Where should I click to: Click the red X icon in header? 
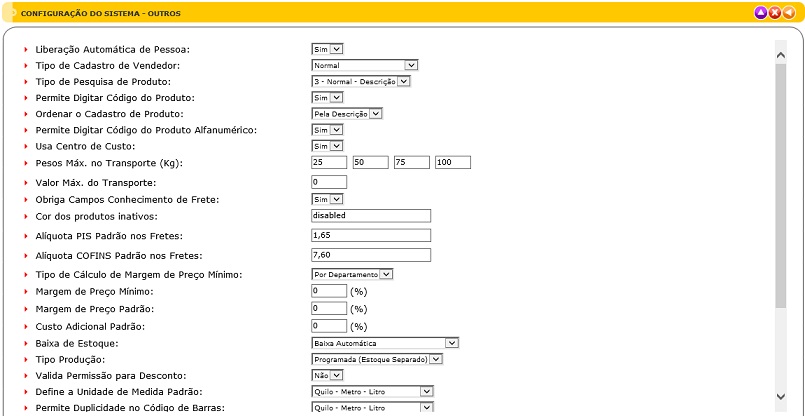775,12
